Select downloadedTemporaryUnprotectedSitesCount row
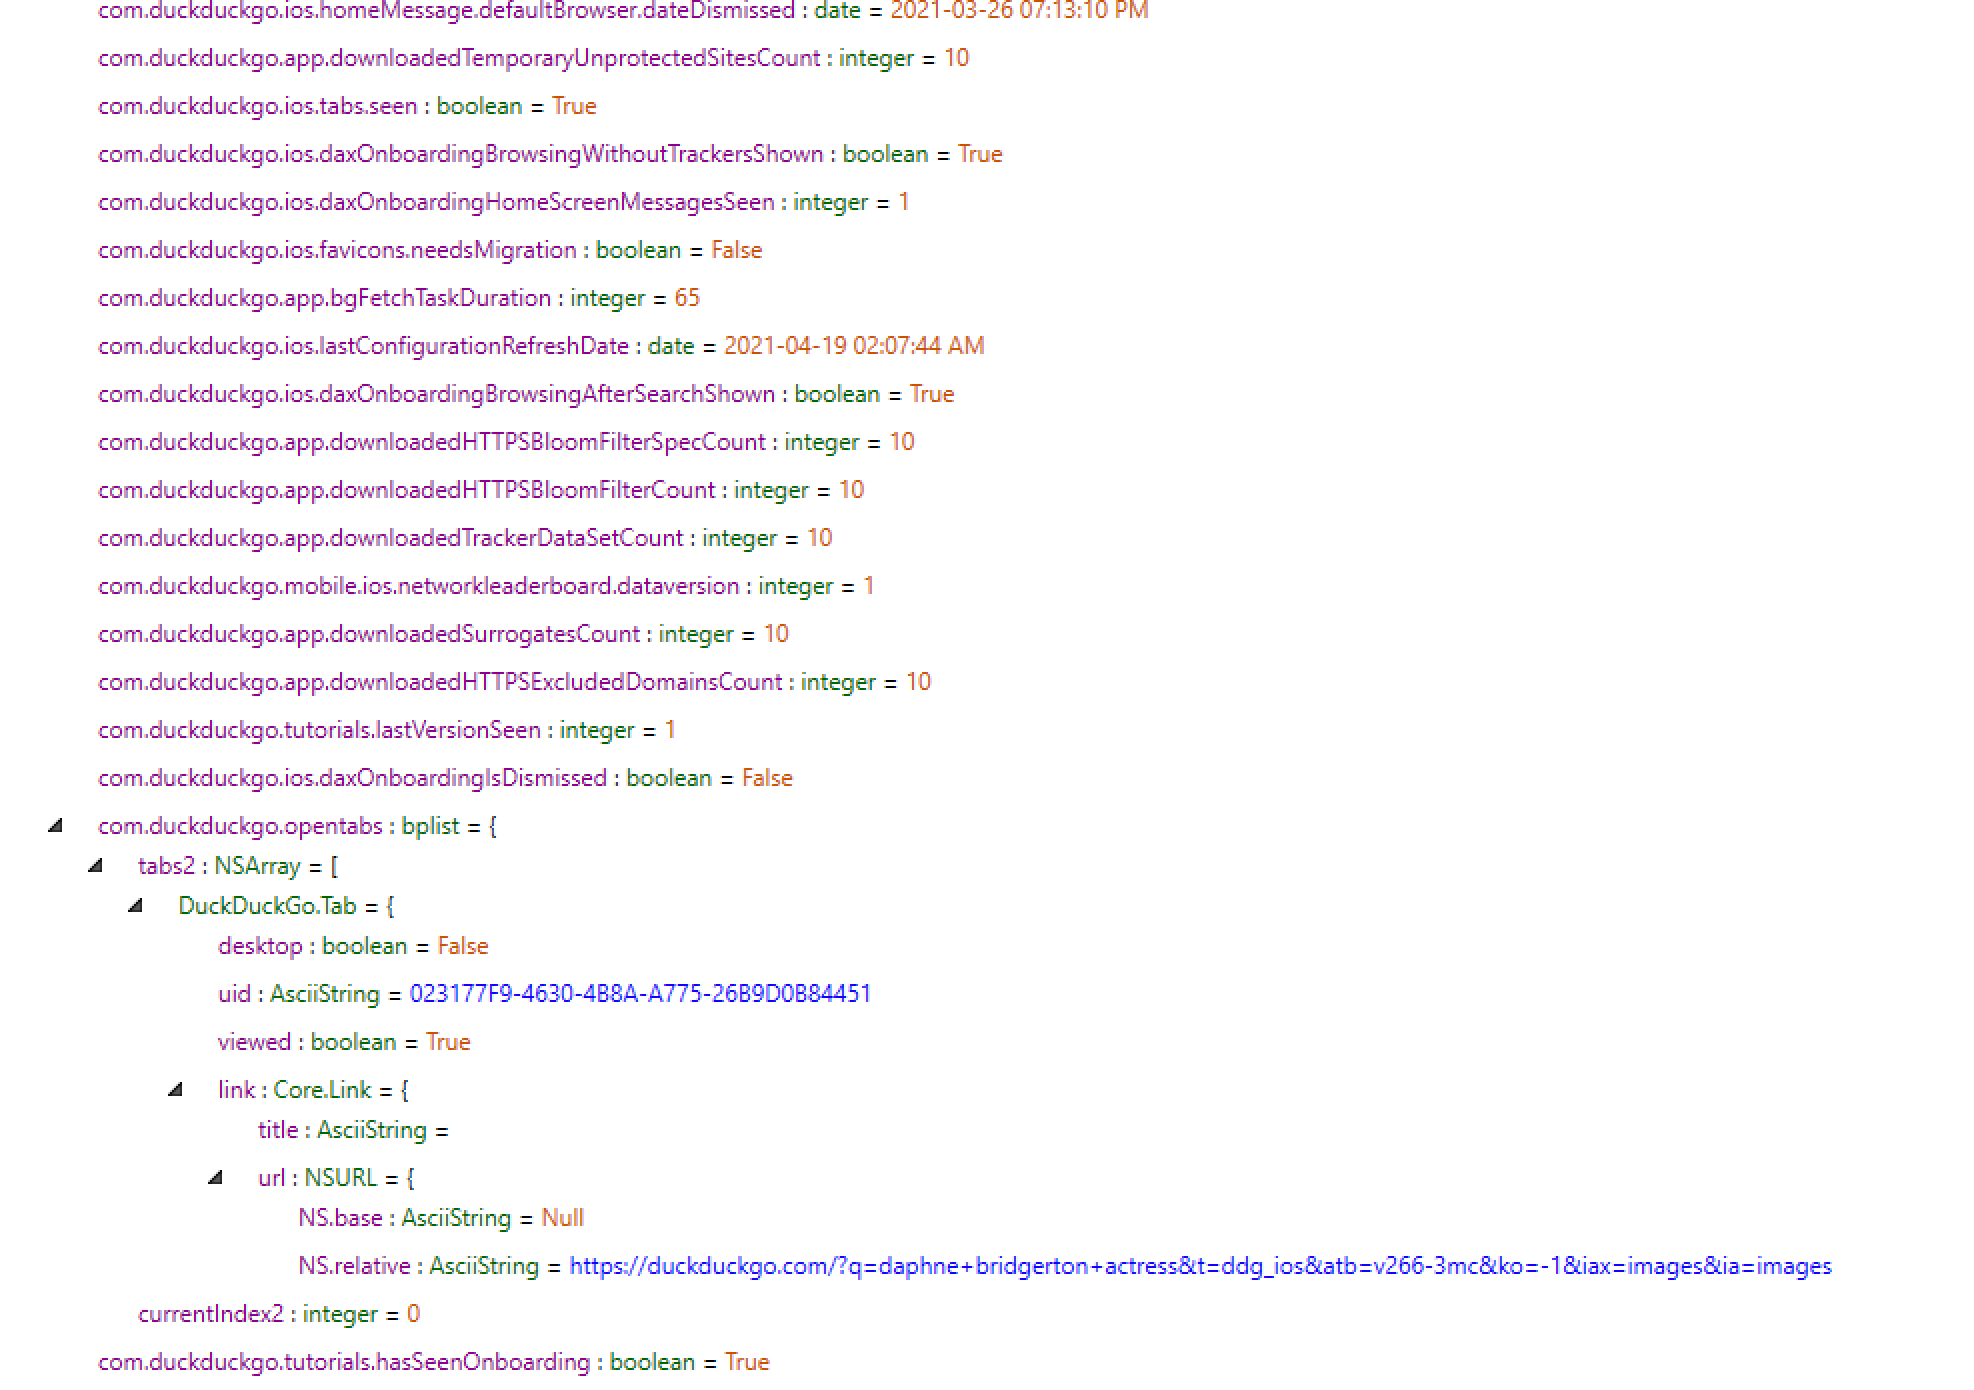Image resolution: width=1974 pixels, height=1390 pixels. pos(533,58)
